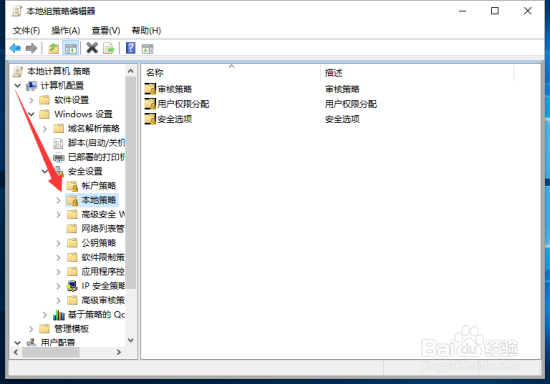
Task: Minimize the 本地组策略编辑器 window
Action: click(x=463, y=11)
